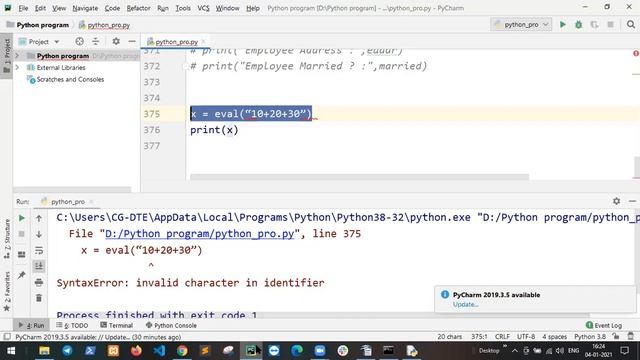The height and width of the screenshot is (360, 640).
Task: Restore layout icon in Run sidebar
Action: (x=22, y=254)
